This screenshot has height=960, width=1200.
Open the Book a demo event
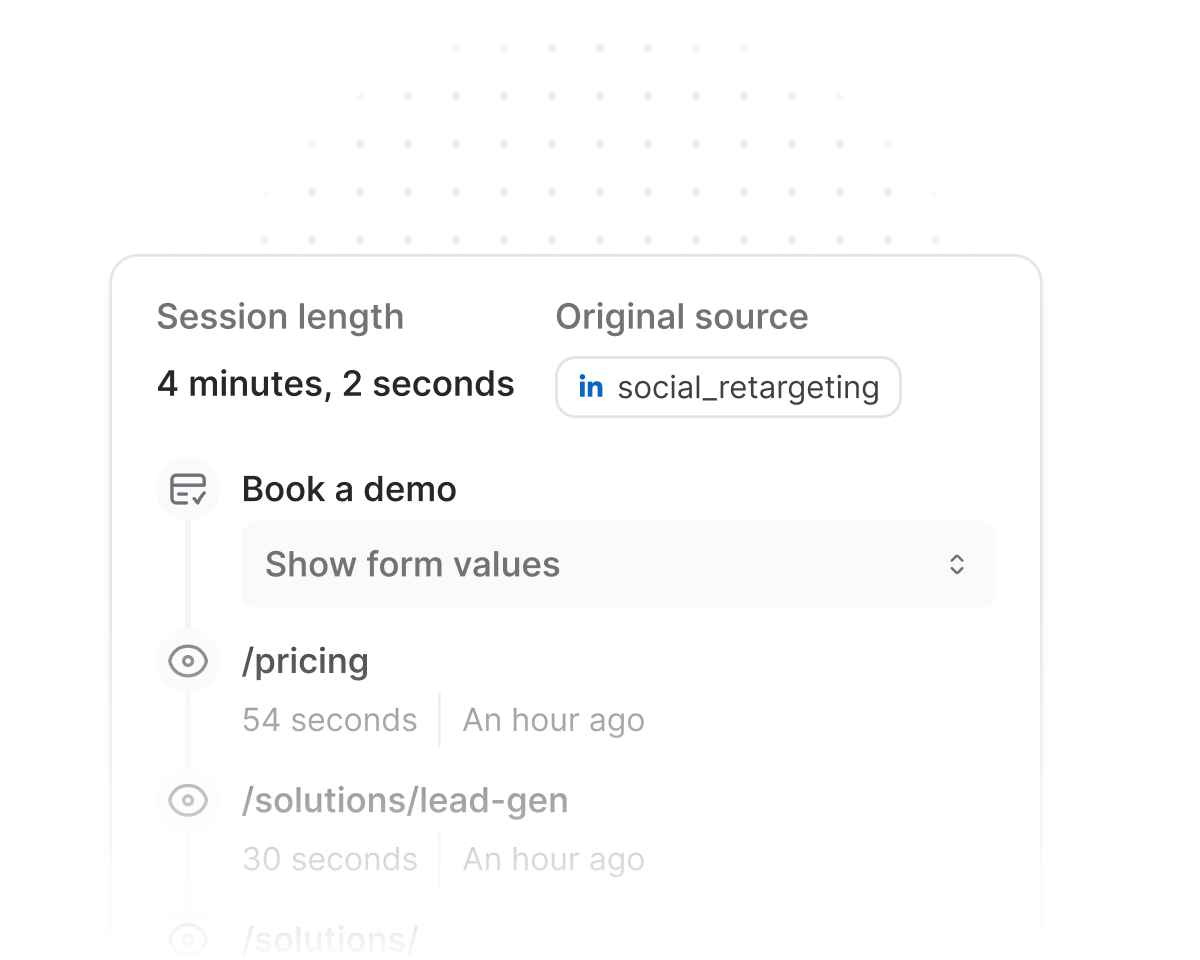click(349, 489)
